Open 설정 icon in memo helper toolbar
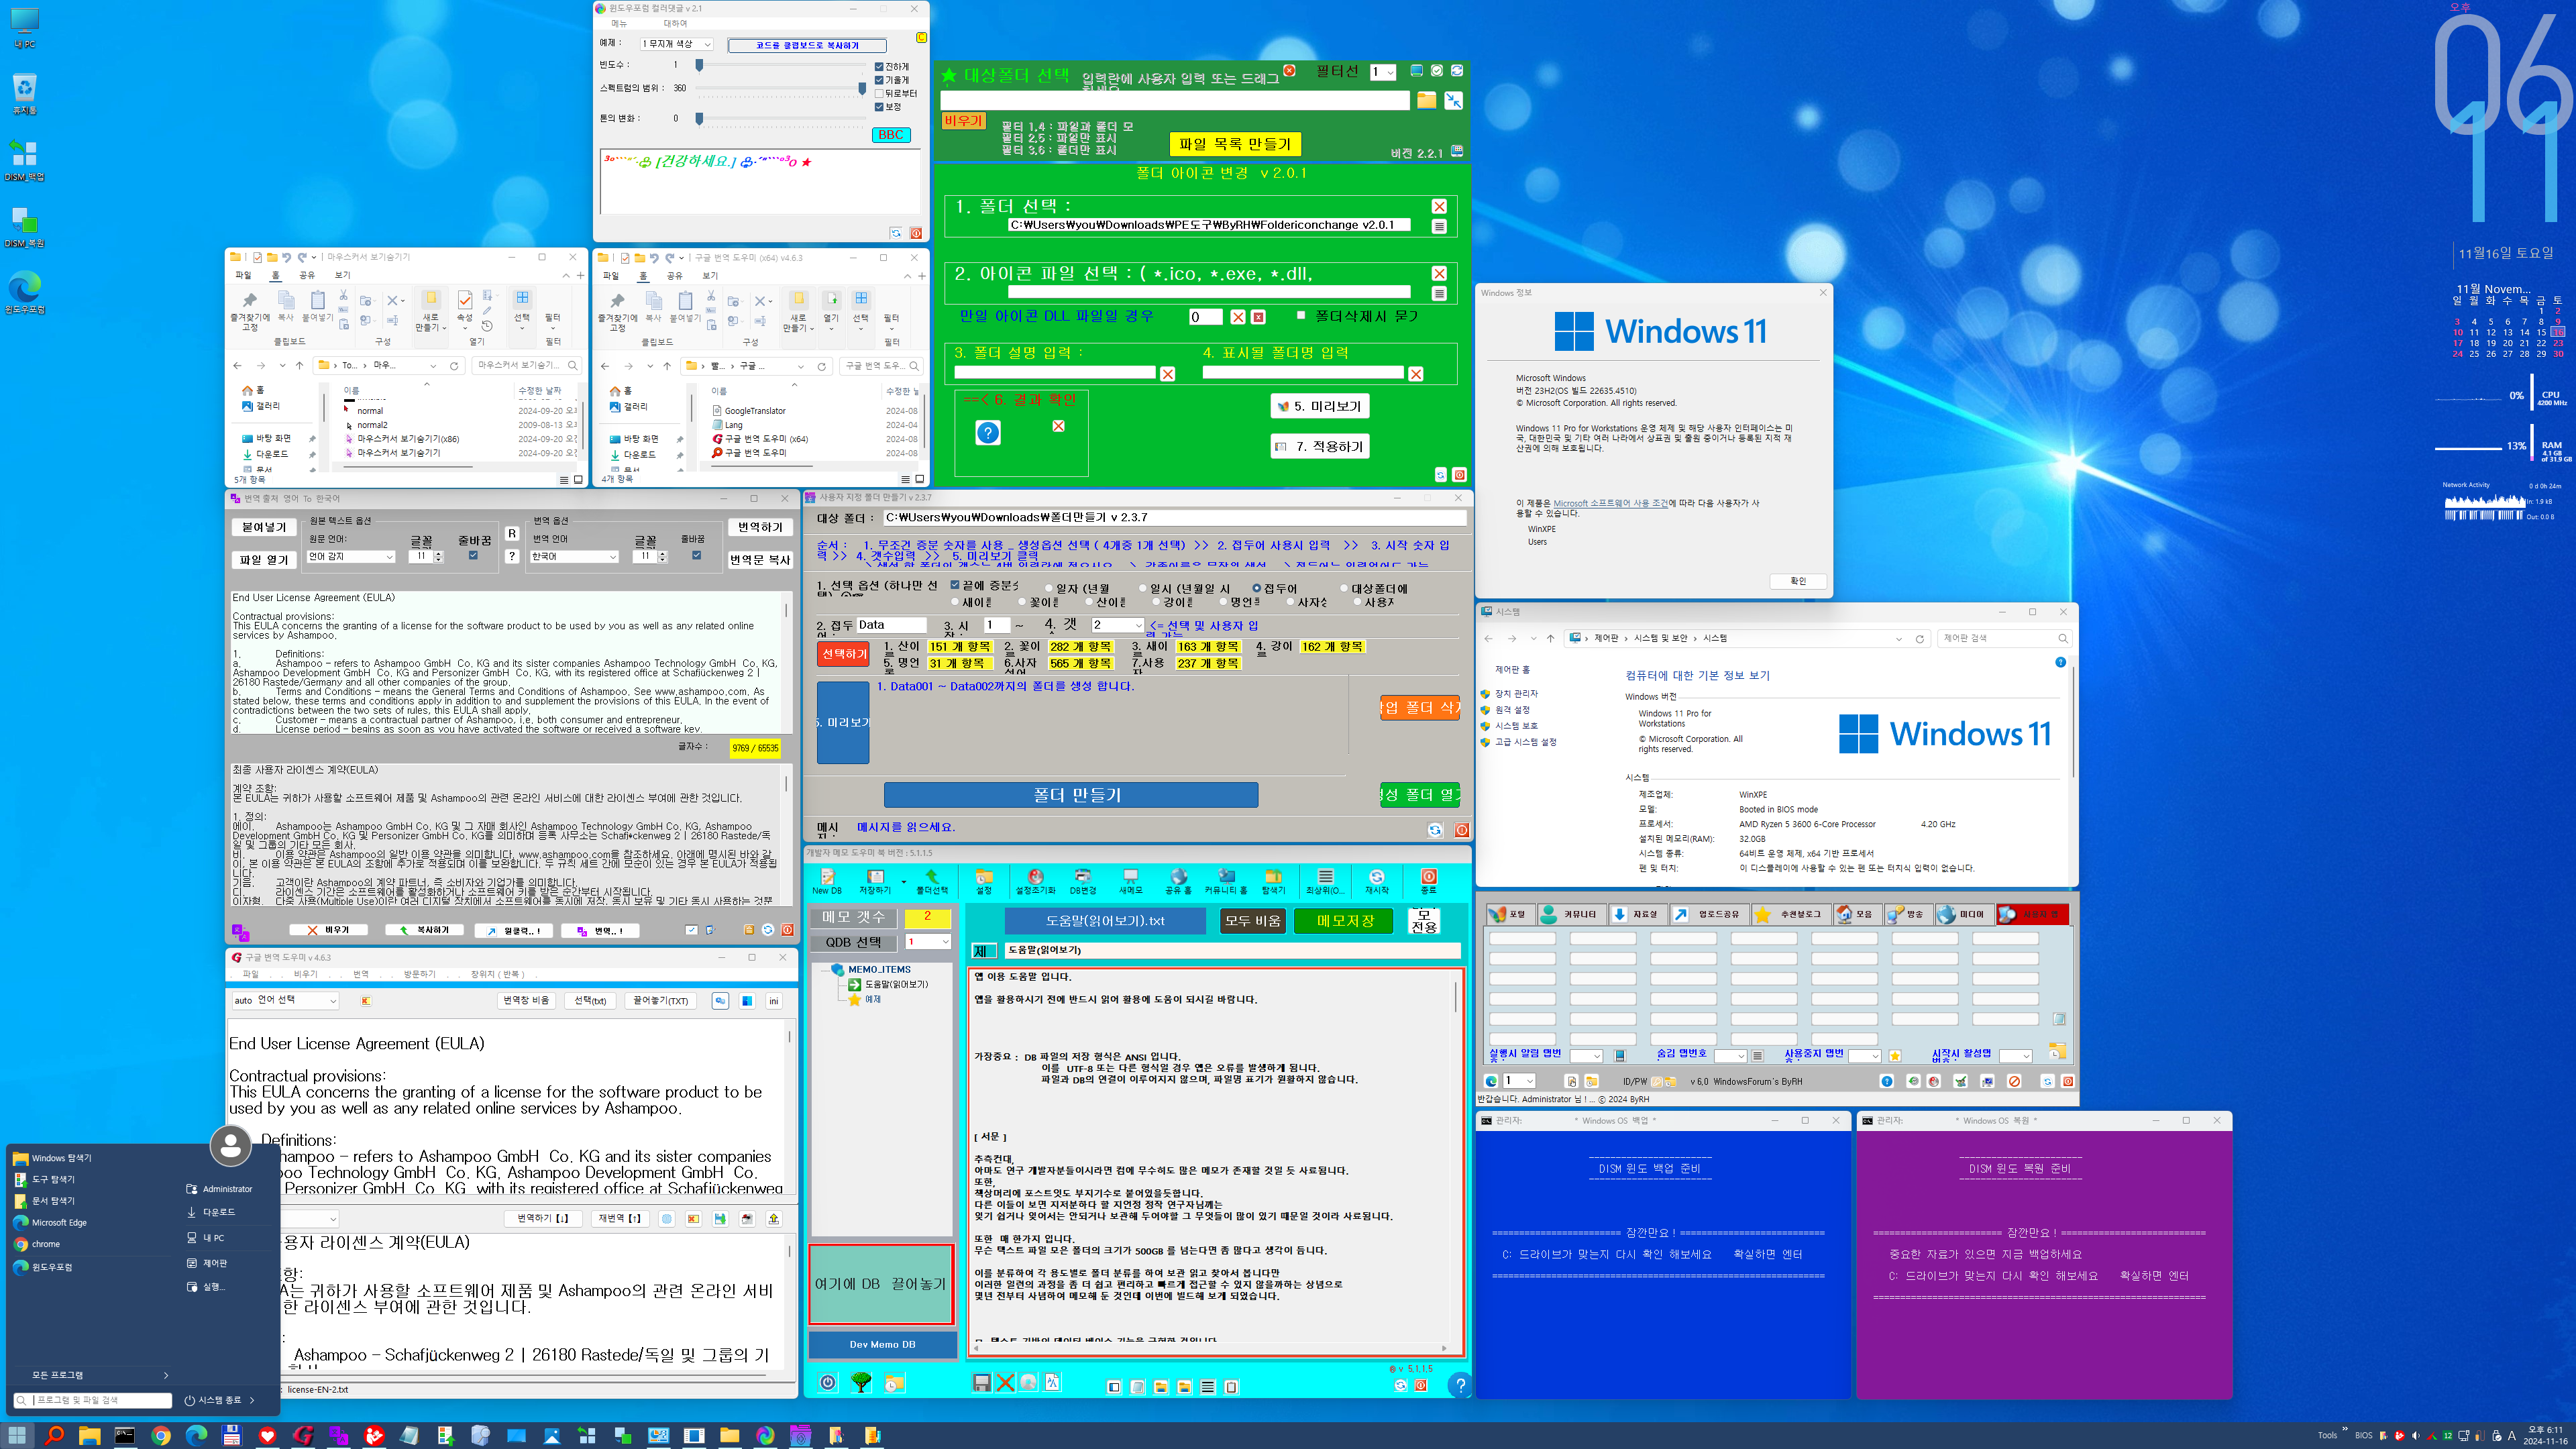 984,881
